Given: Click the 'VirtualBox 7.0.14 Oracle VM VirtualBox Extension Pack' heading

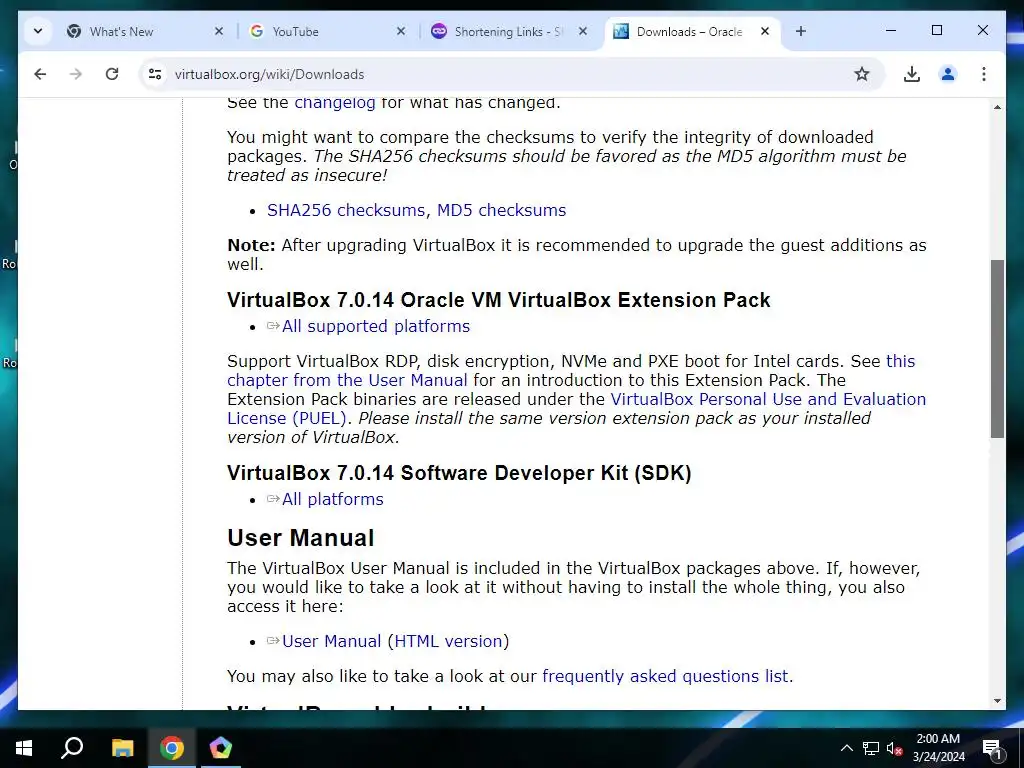Looking at the screenshot, I should [499, 300].
